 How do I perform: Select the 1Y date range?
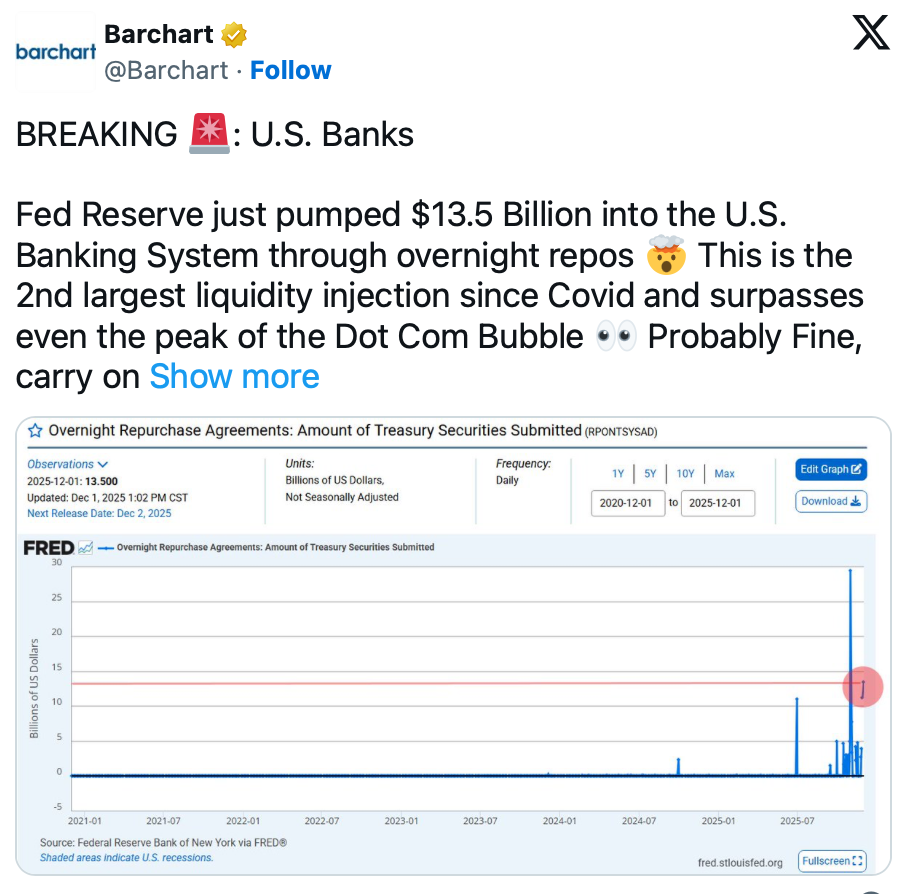[618, 474]
